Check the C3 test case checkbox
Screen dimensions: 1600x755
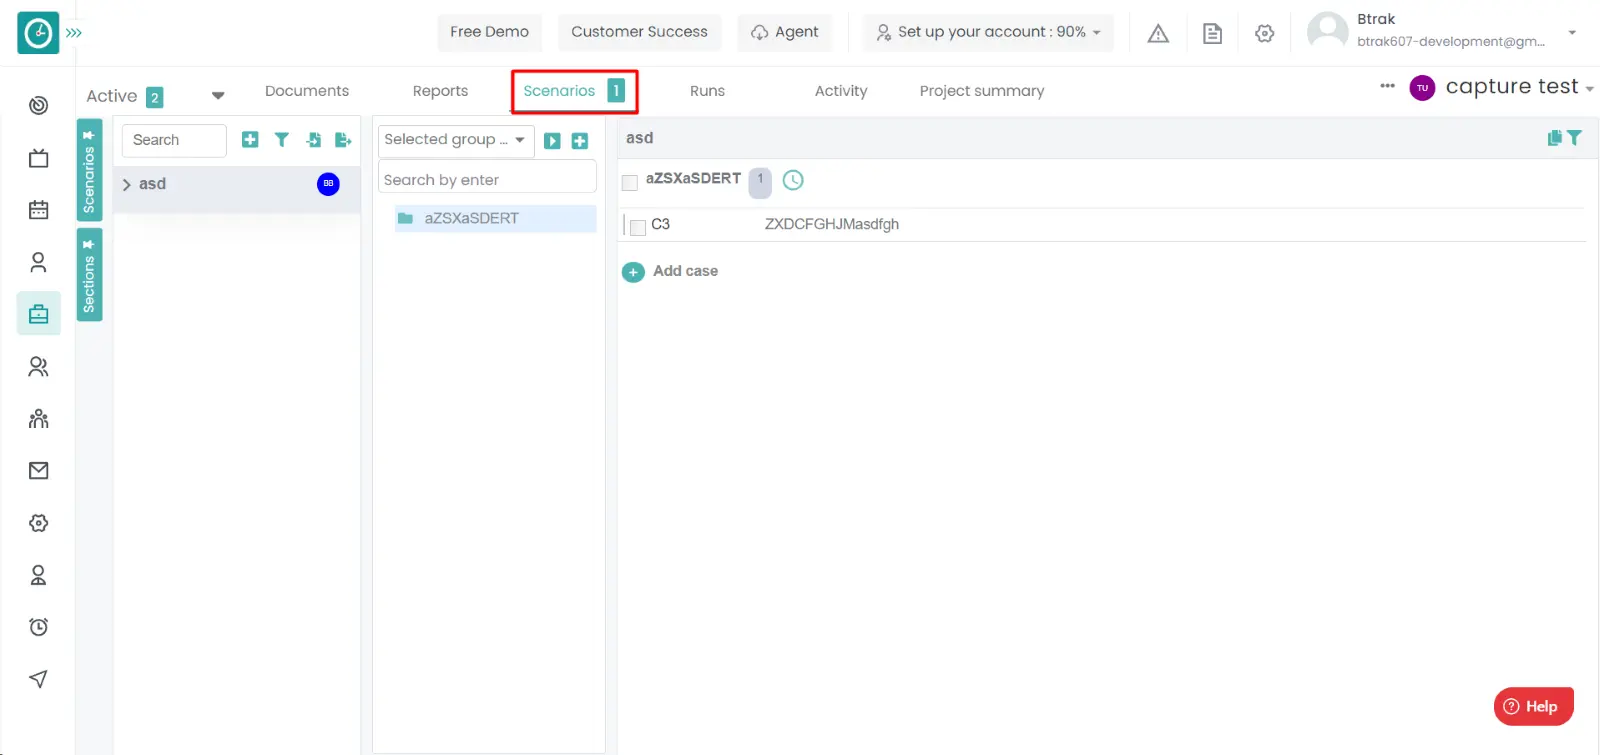click(638, 227)
